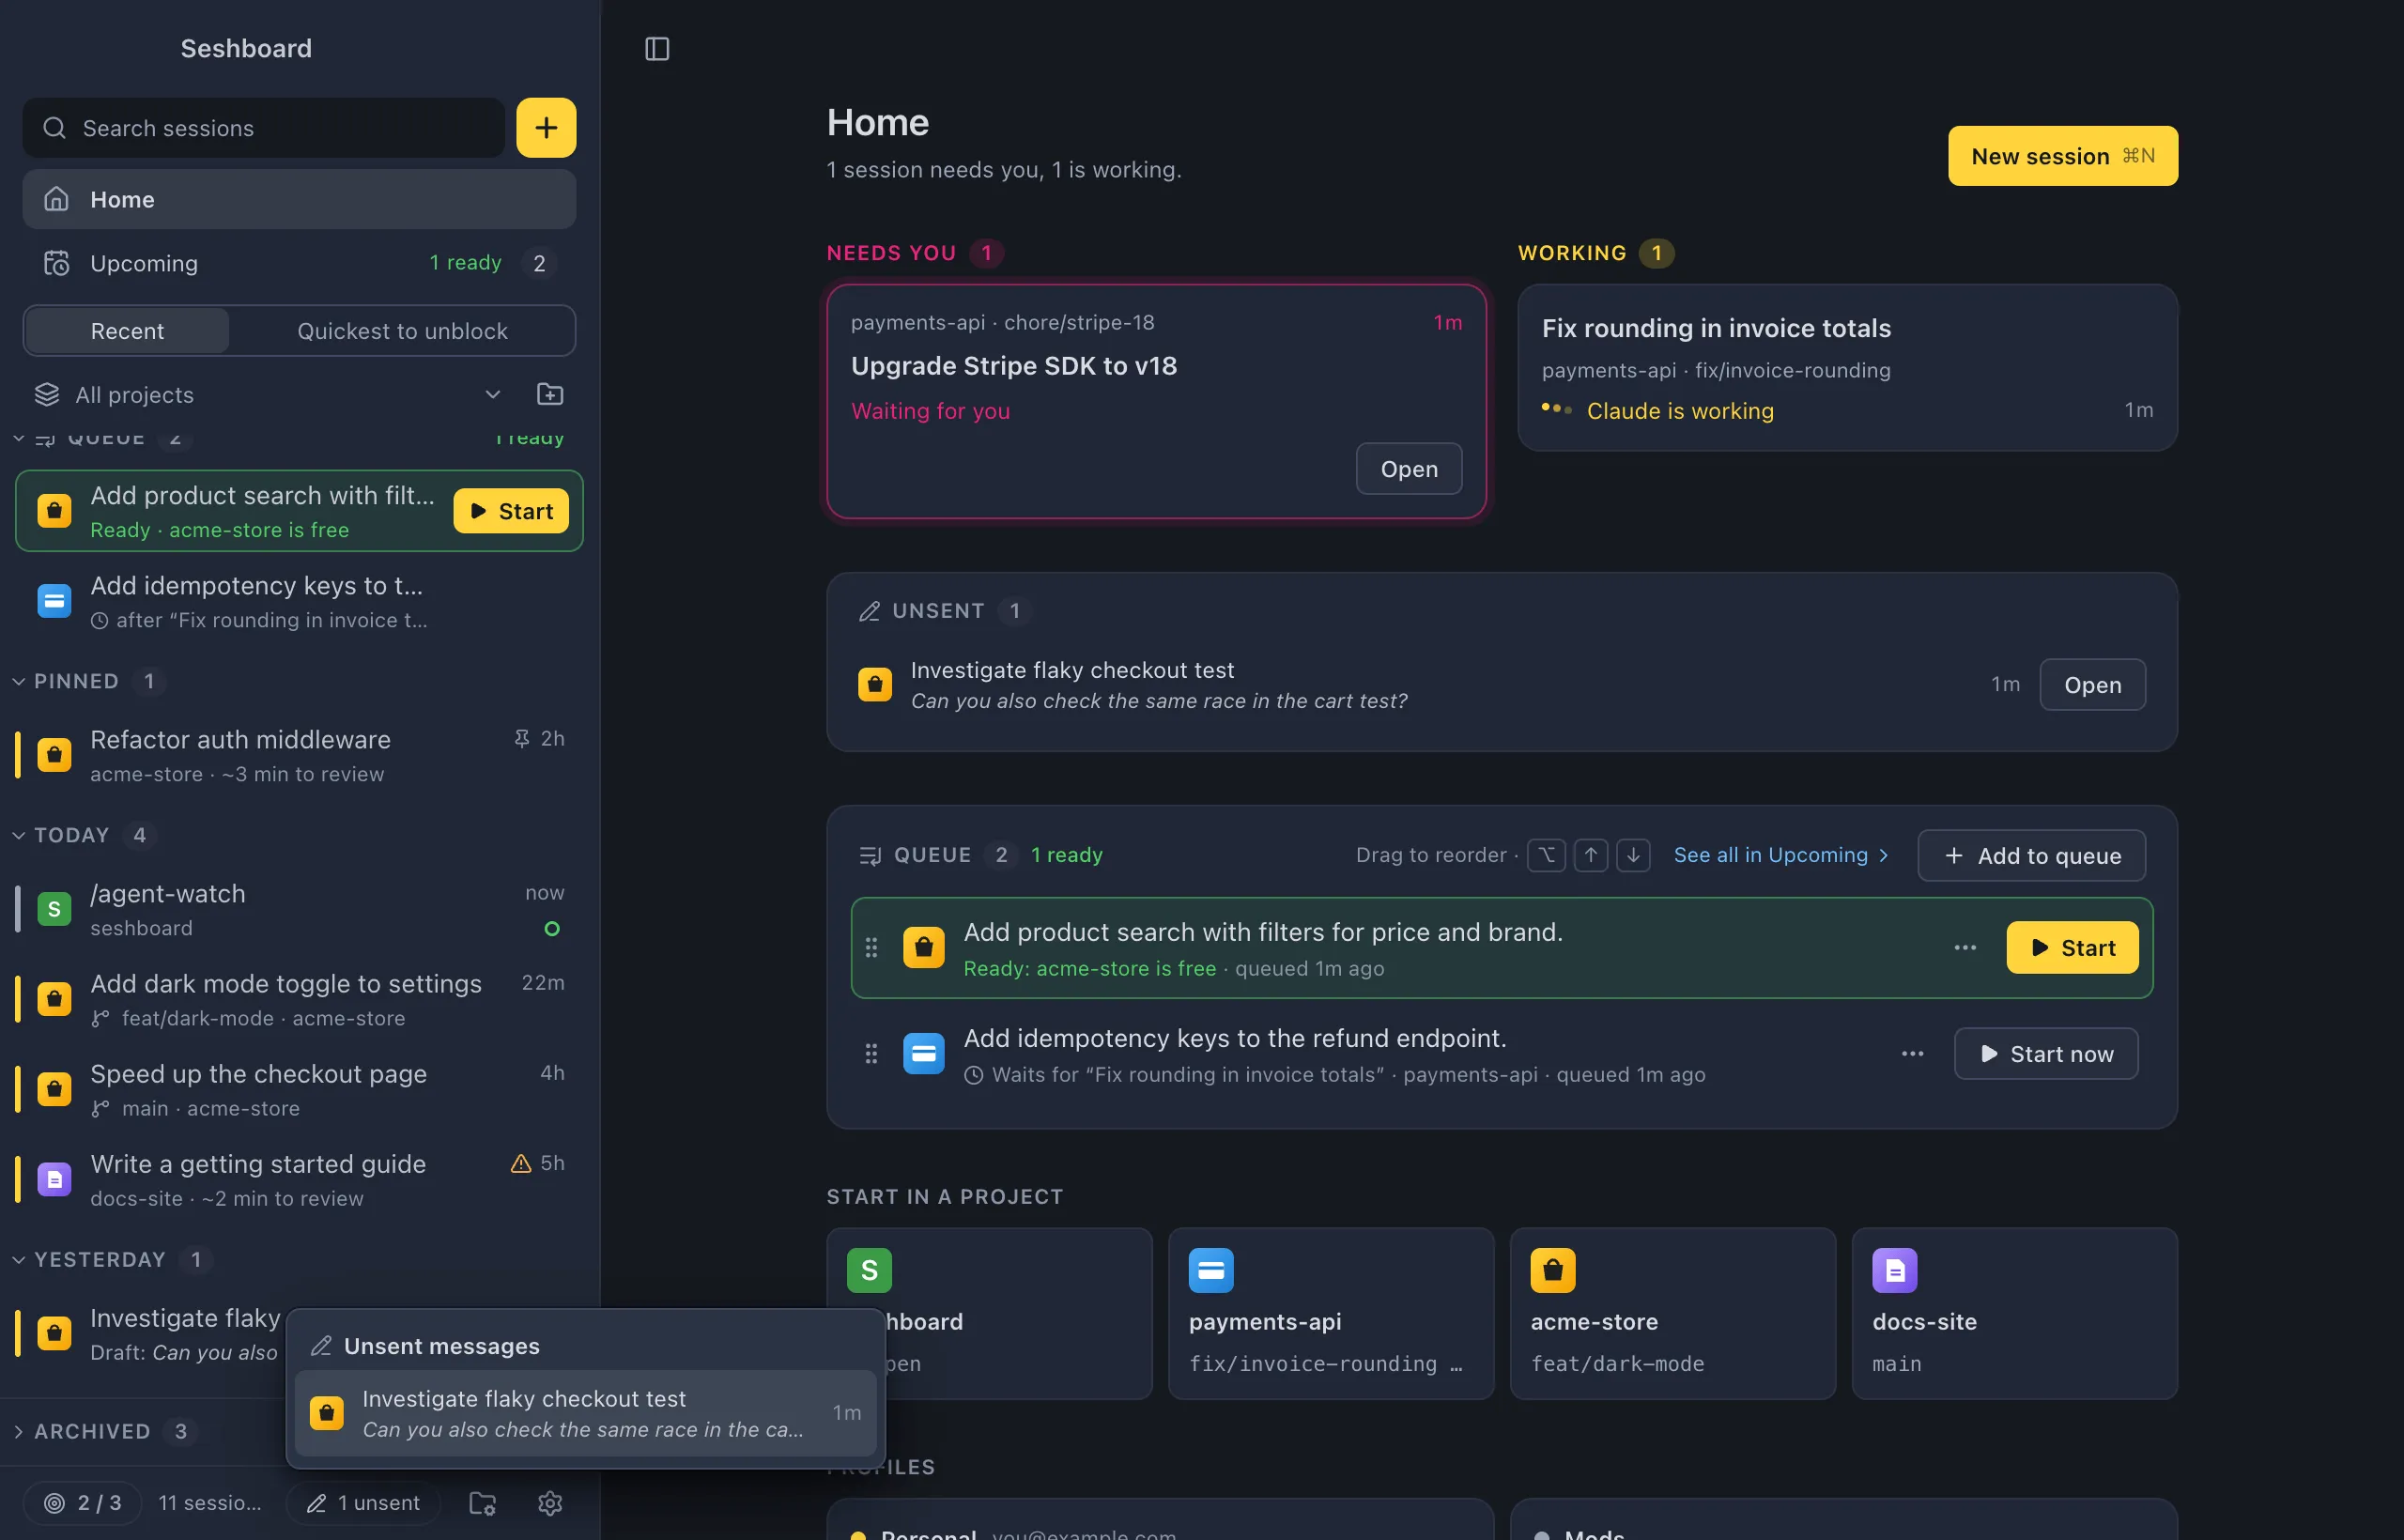Screen dimensions: 2404x1540
Task: Click the folder settings icon in footer
Action: [x=483, y=1502]
